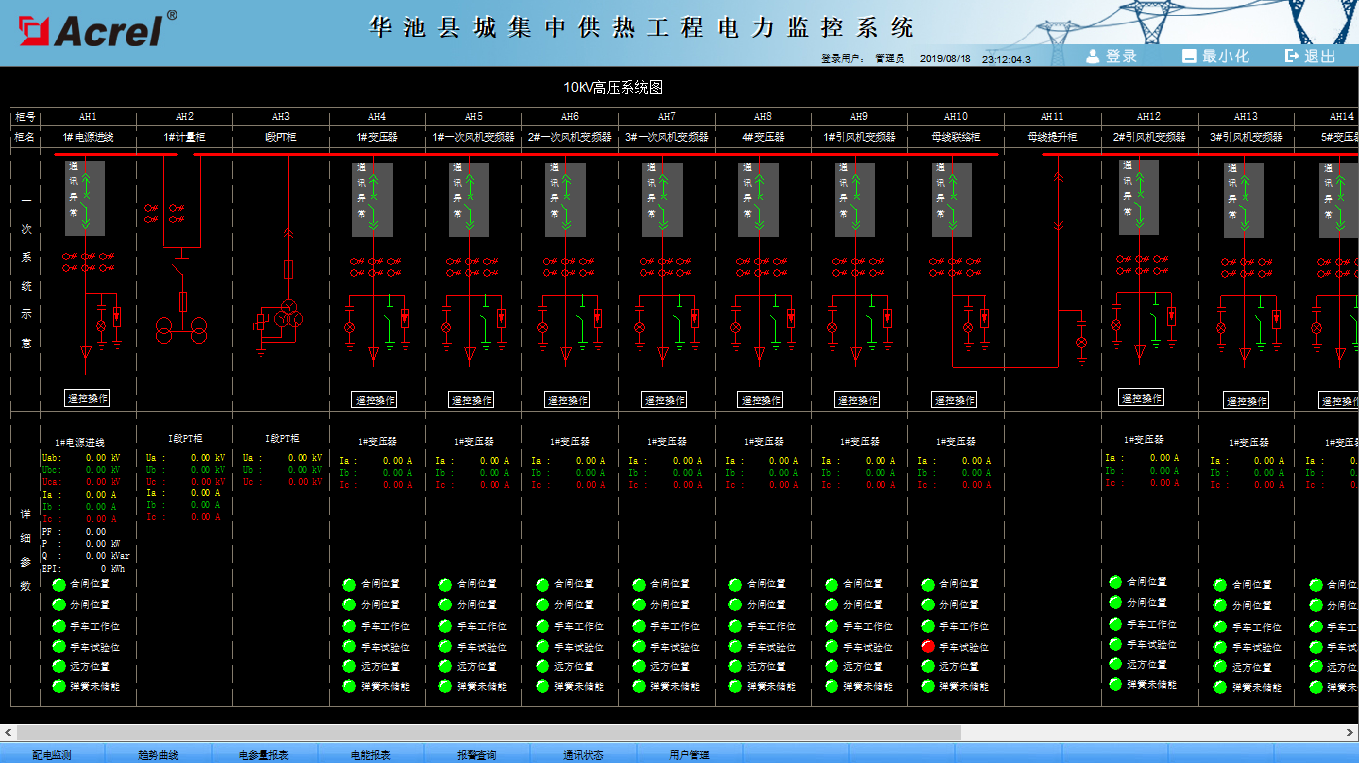Open the 趋势曲线 page

point(158,754)
